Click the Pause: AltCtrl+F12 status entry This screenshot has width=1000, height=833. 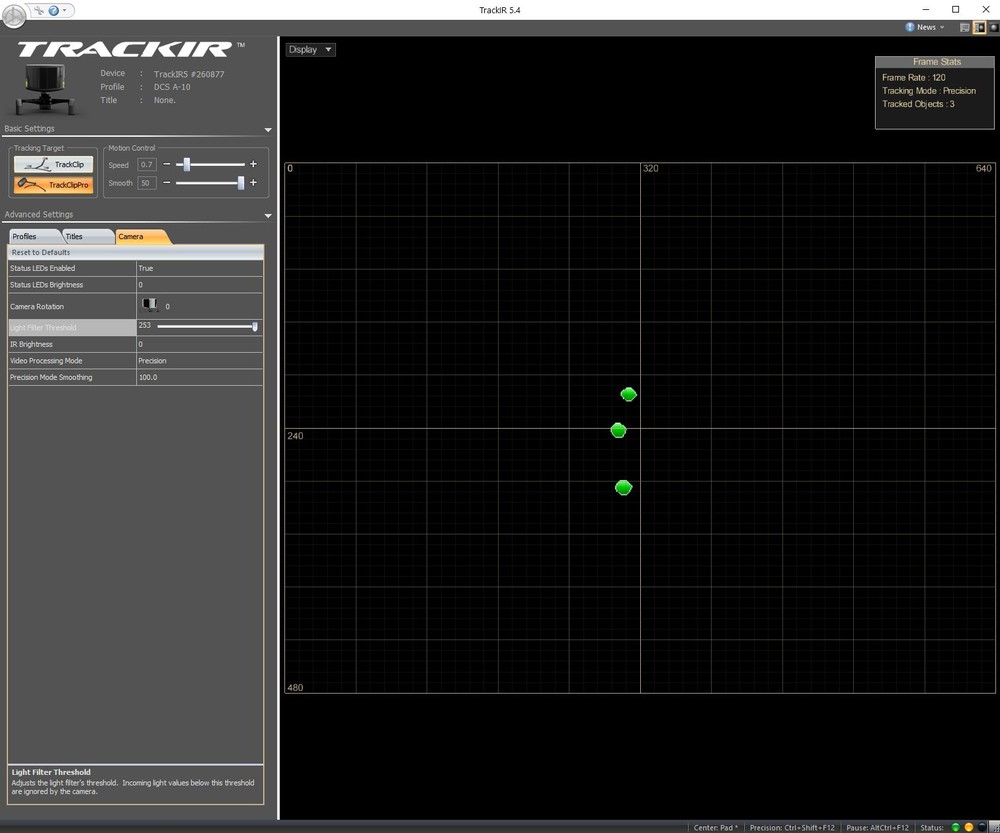[878, 827]
